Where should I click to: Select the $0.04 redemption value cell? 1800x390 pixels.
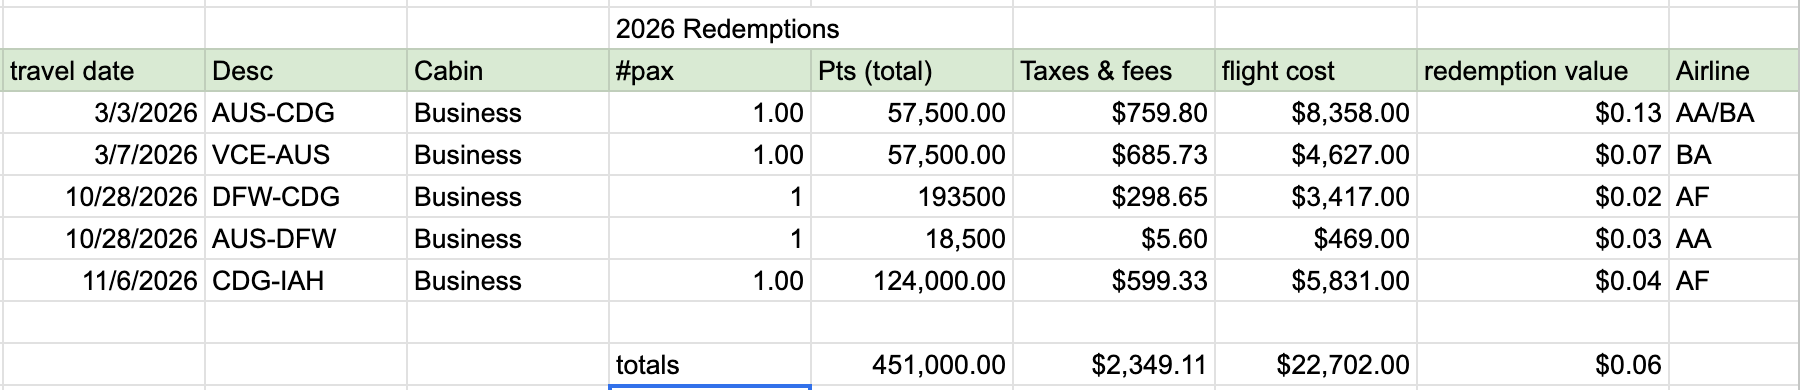click(1543, 281)
